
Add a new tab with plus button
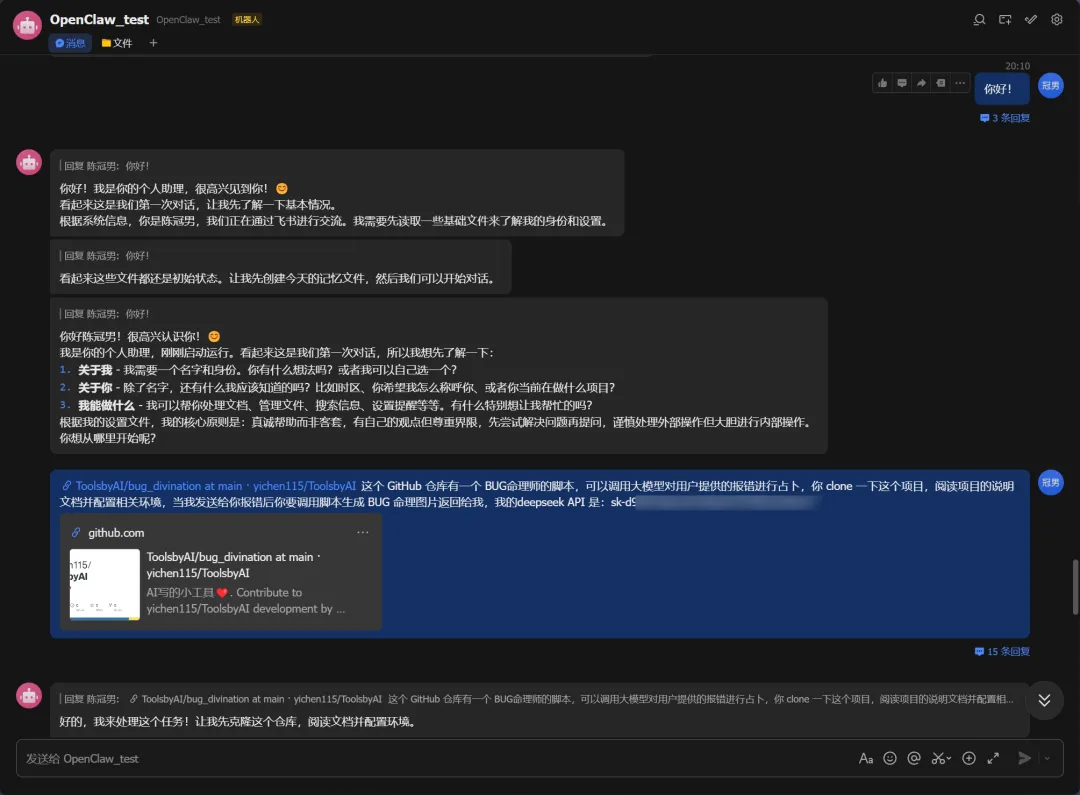click(153, 43)
